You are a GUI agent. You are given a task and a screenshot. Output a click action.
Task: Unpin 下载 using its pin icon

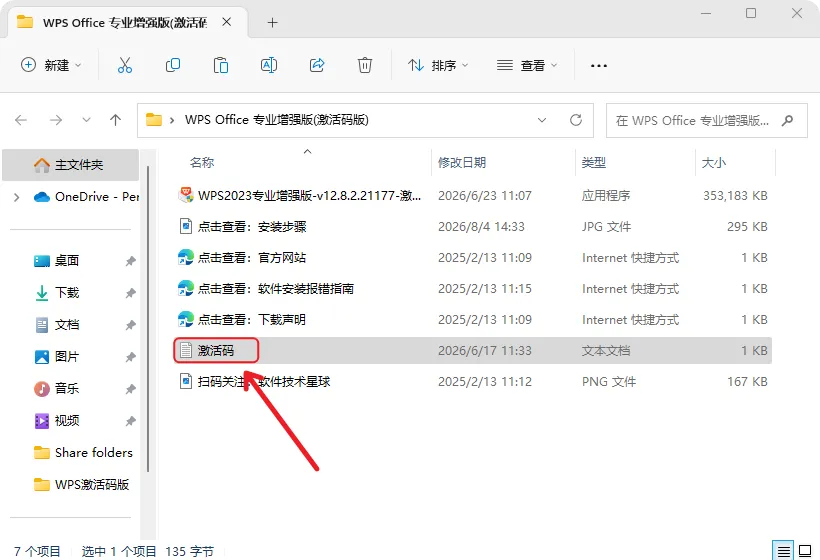pos(131,293)
